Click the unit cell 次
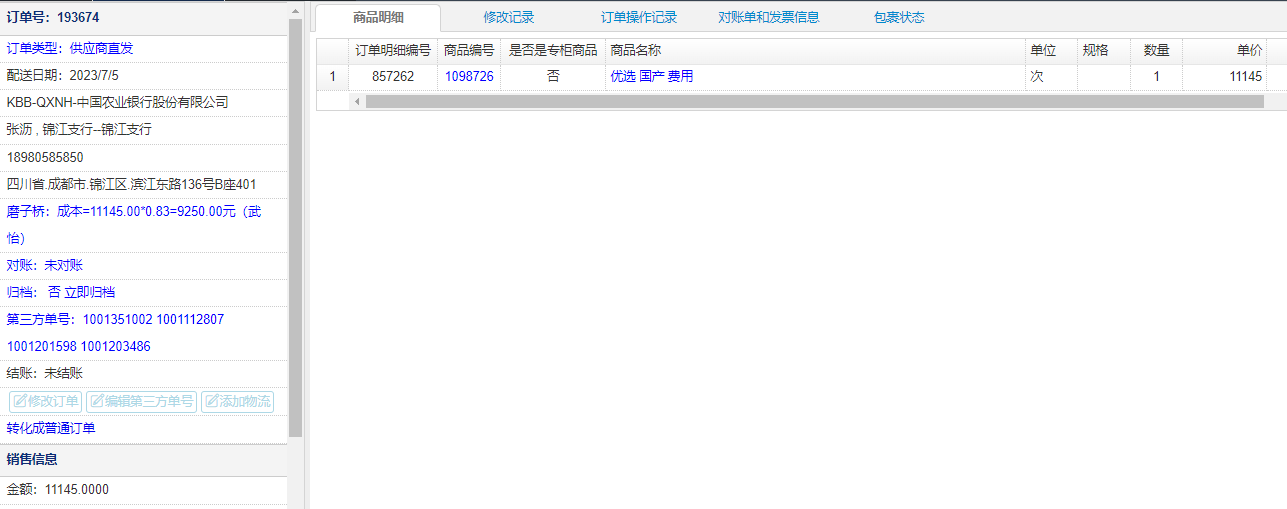Screen dimensions: 1287x509 click(1051, 76)
